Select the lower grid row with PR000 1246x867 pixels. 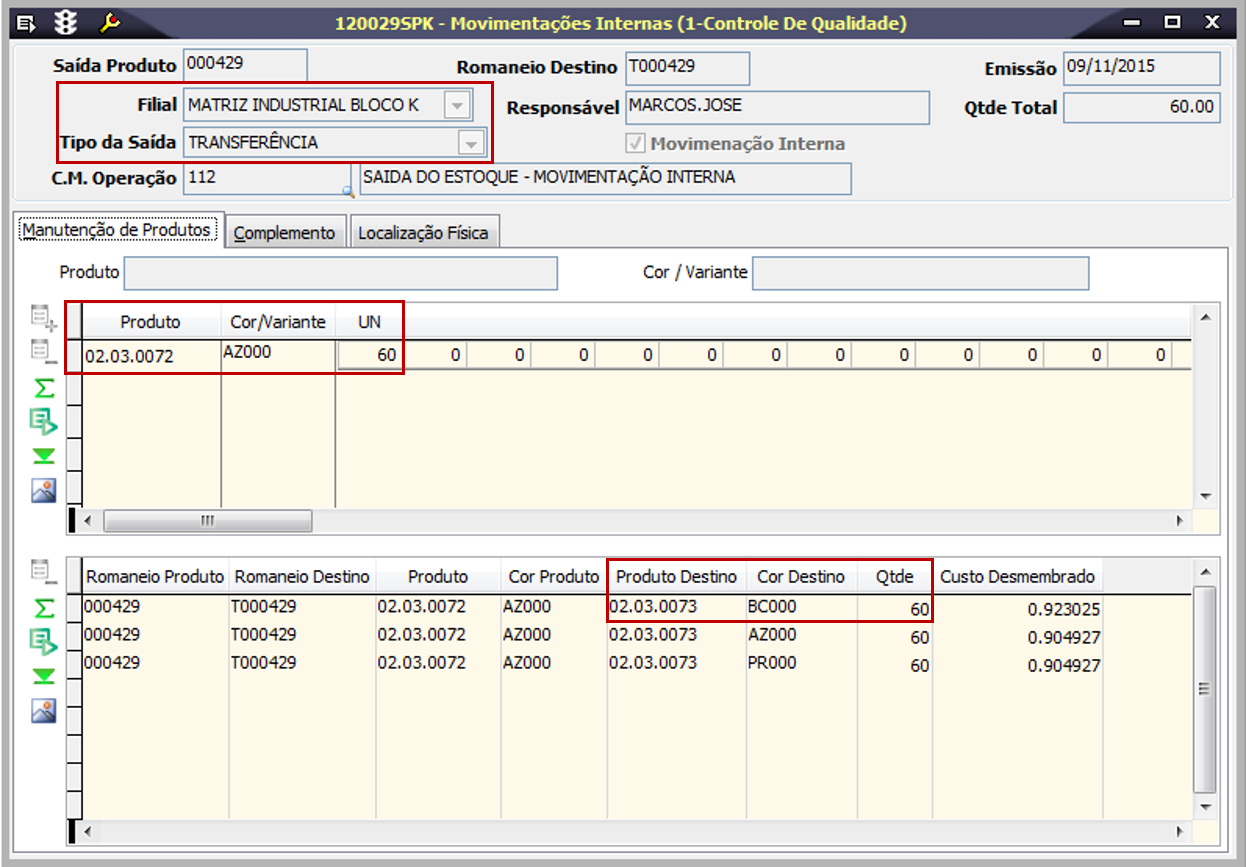tap(771, 663)
